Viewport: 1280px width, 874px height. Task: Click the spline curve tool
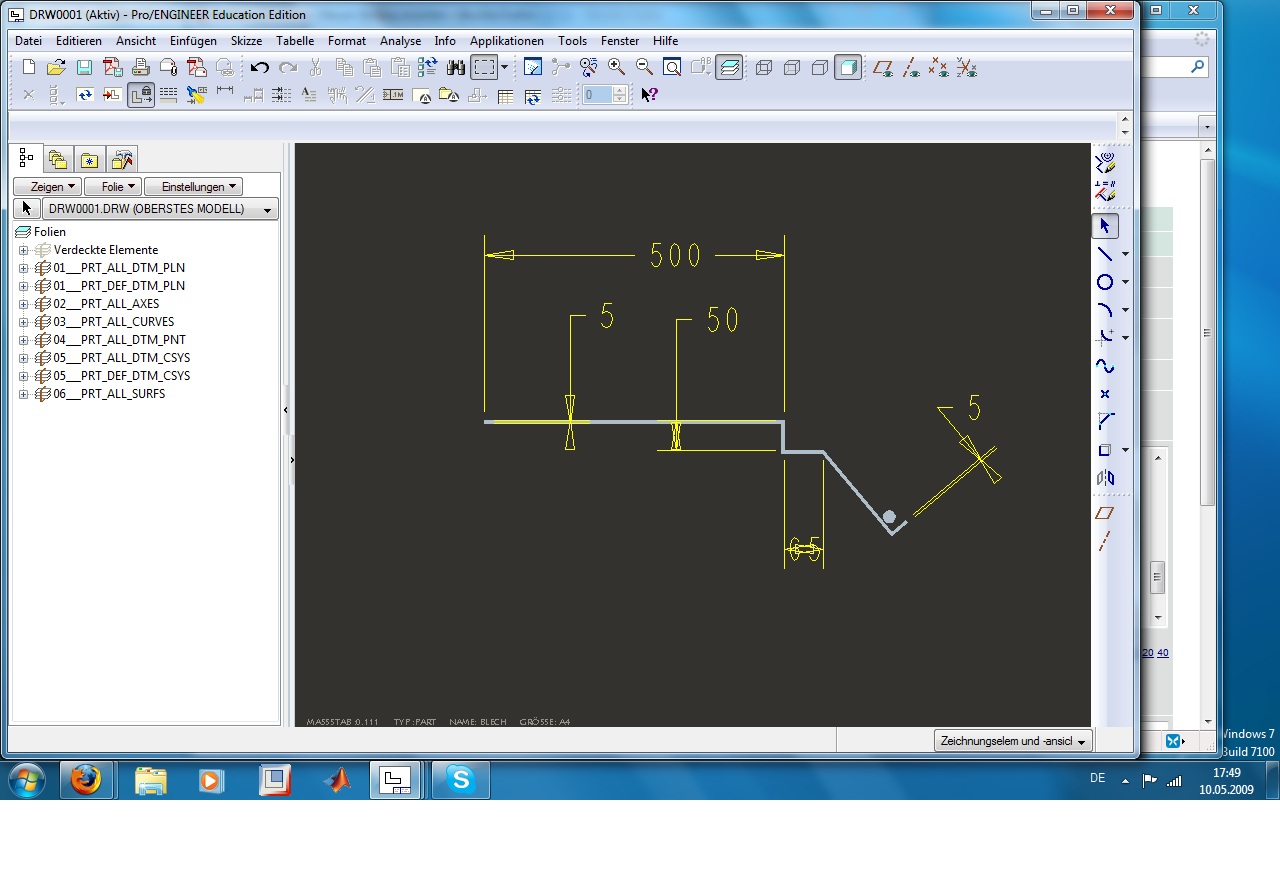[x=1105, y=366]
